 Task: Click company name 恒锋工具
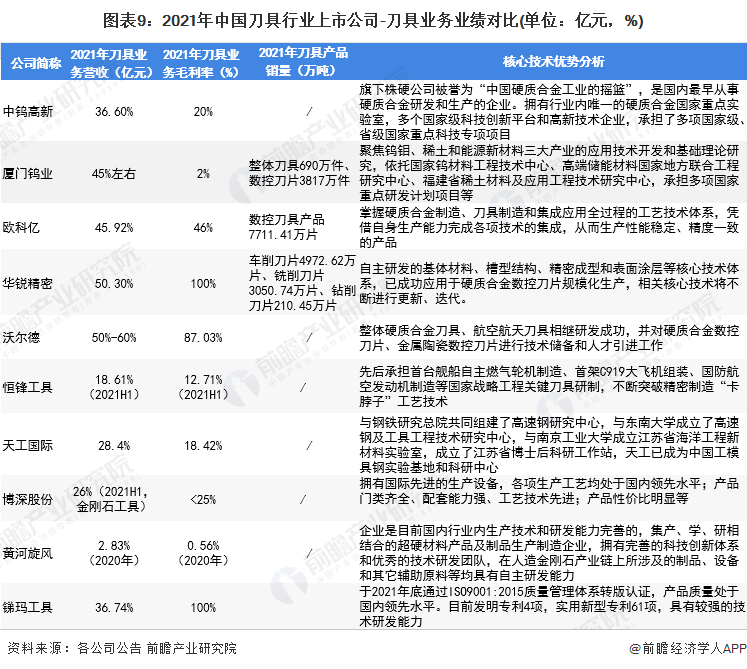click(28, 387)
